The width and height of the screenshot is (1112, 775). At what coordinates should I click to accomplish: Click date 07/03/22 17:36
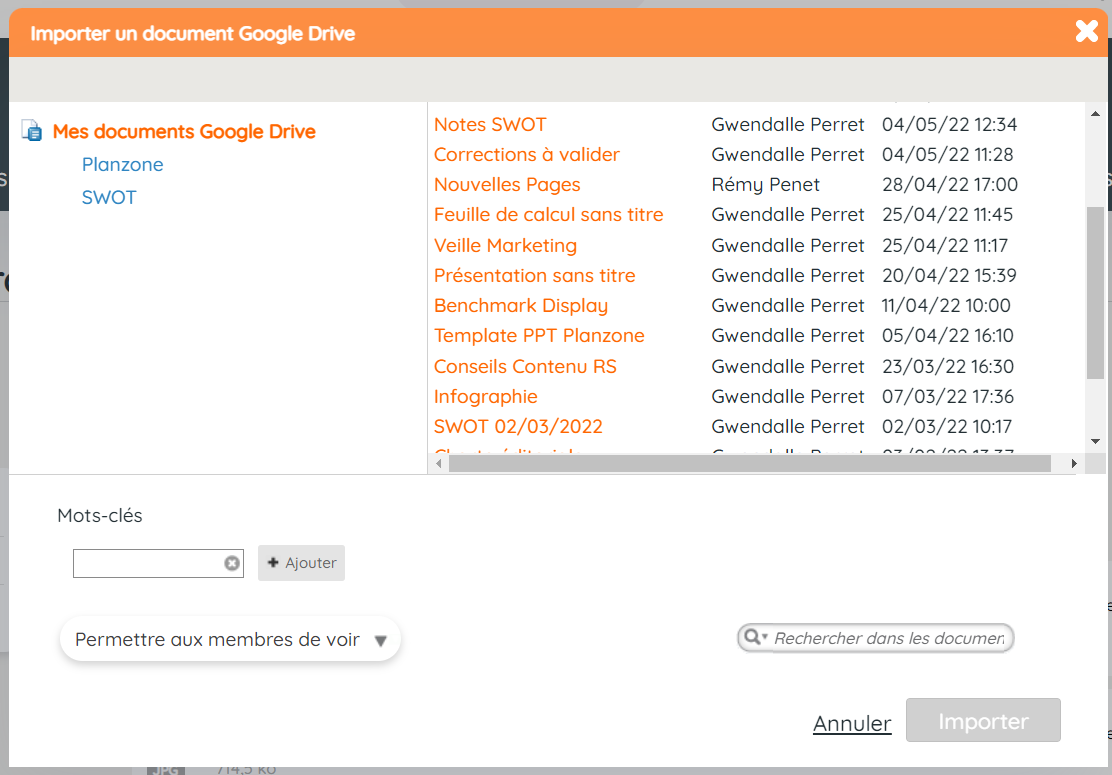948,396
